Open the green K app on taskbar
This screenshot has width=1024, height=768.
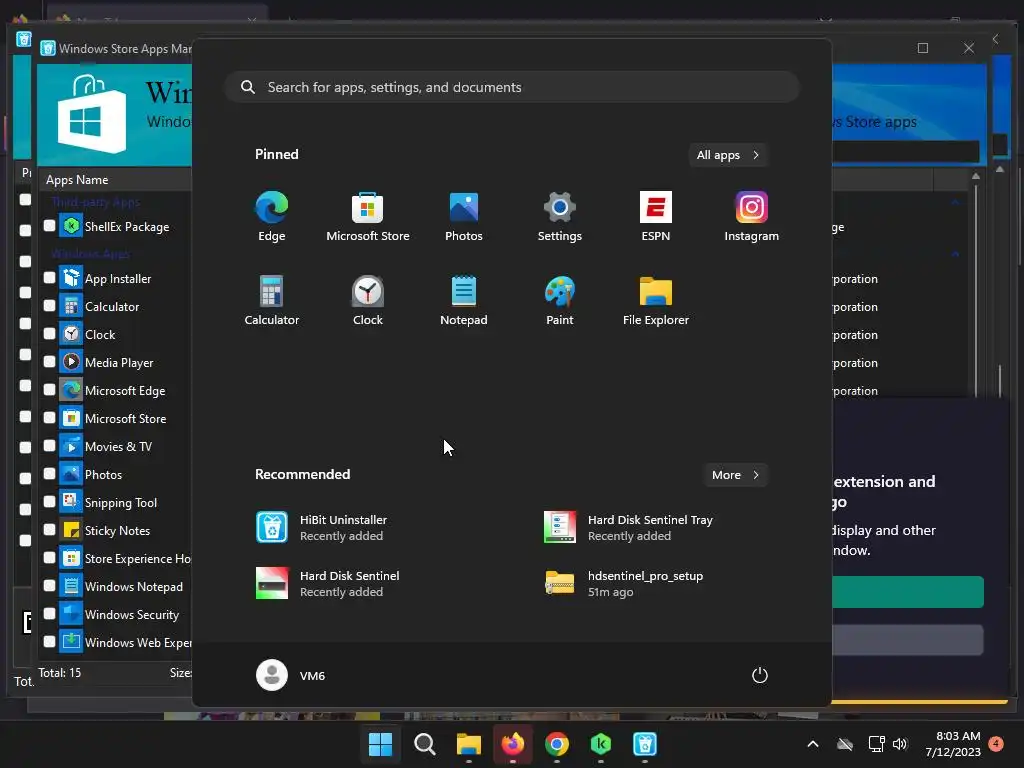[x=601, y=744]
